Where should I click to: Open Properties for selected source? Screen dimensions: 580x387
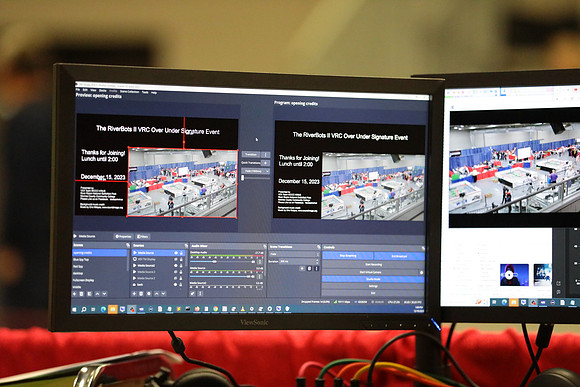pos(124,236)
